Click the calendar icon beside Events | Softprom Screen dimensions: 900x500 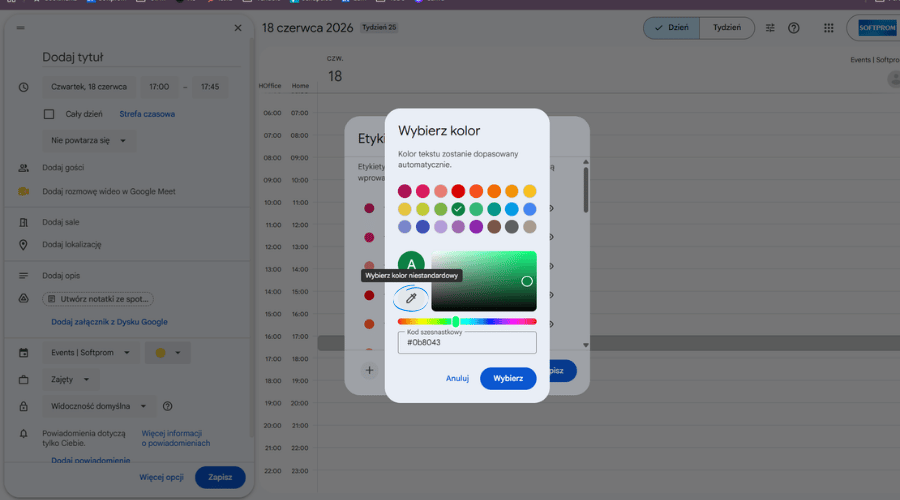pyautogui.click(x=24, y=352)
